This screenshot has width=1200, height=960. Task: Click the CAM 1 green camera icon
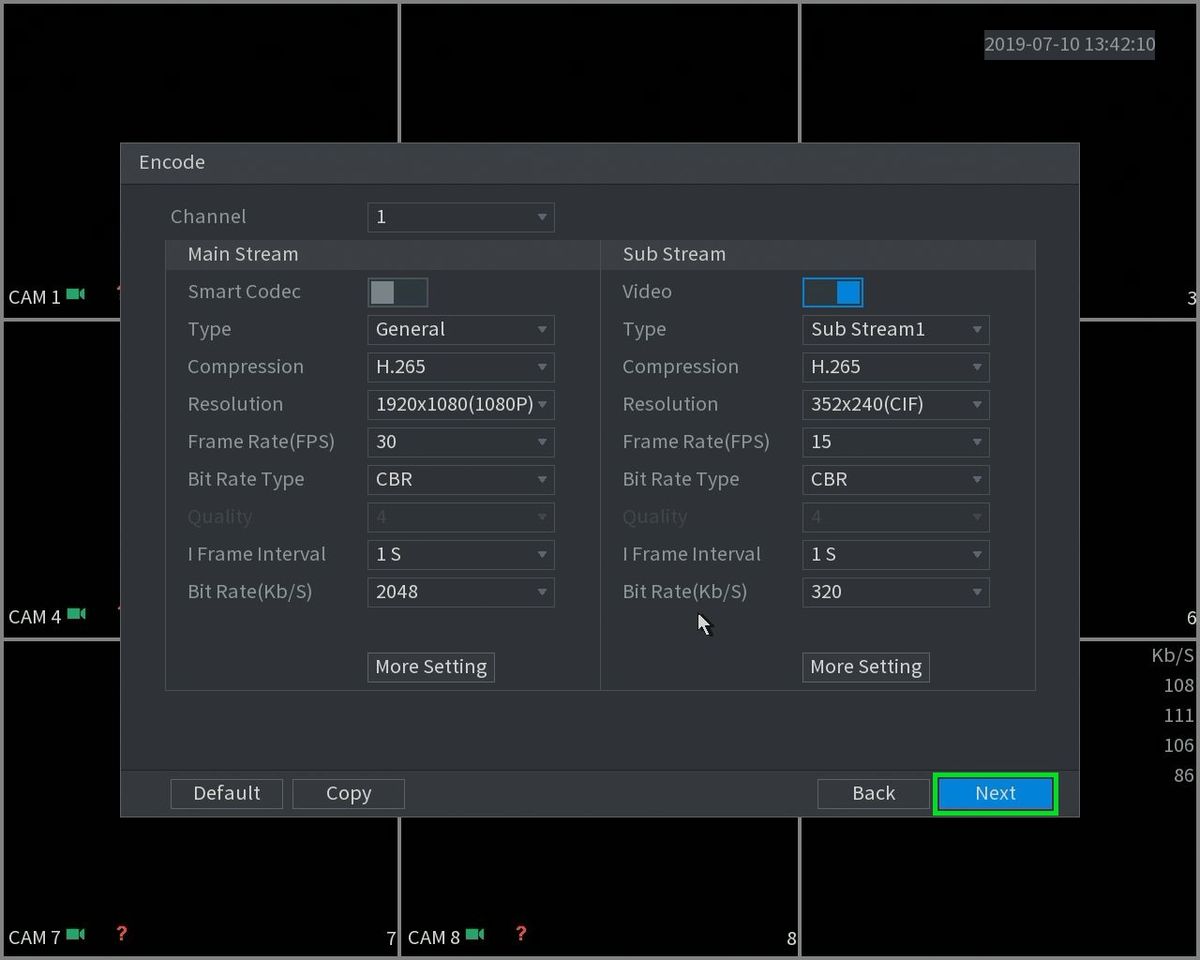coord(76,295)
